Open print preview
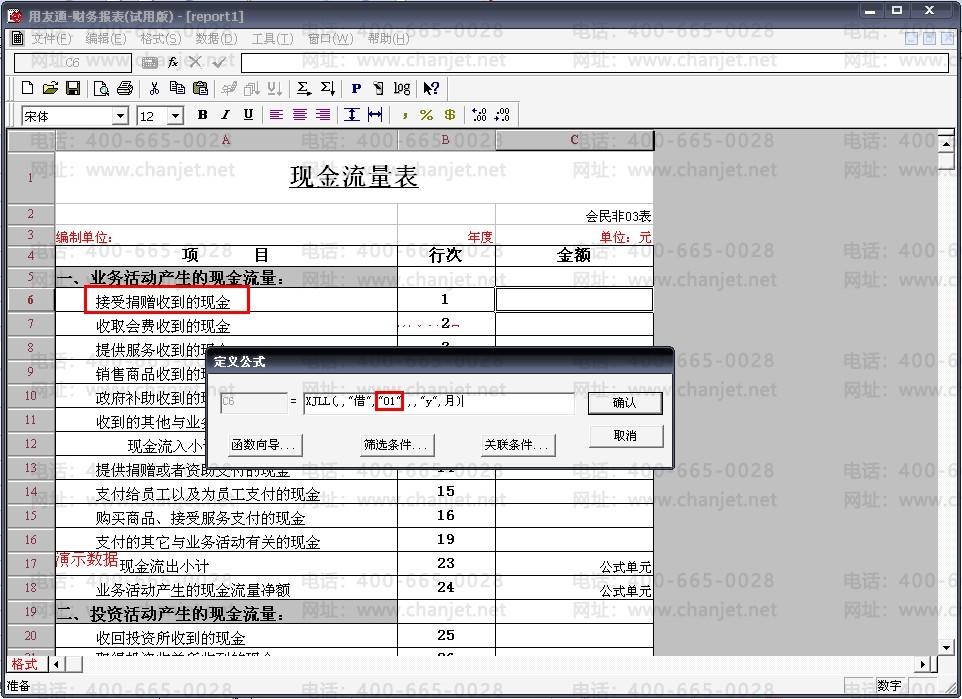 coord(101,88)
